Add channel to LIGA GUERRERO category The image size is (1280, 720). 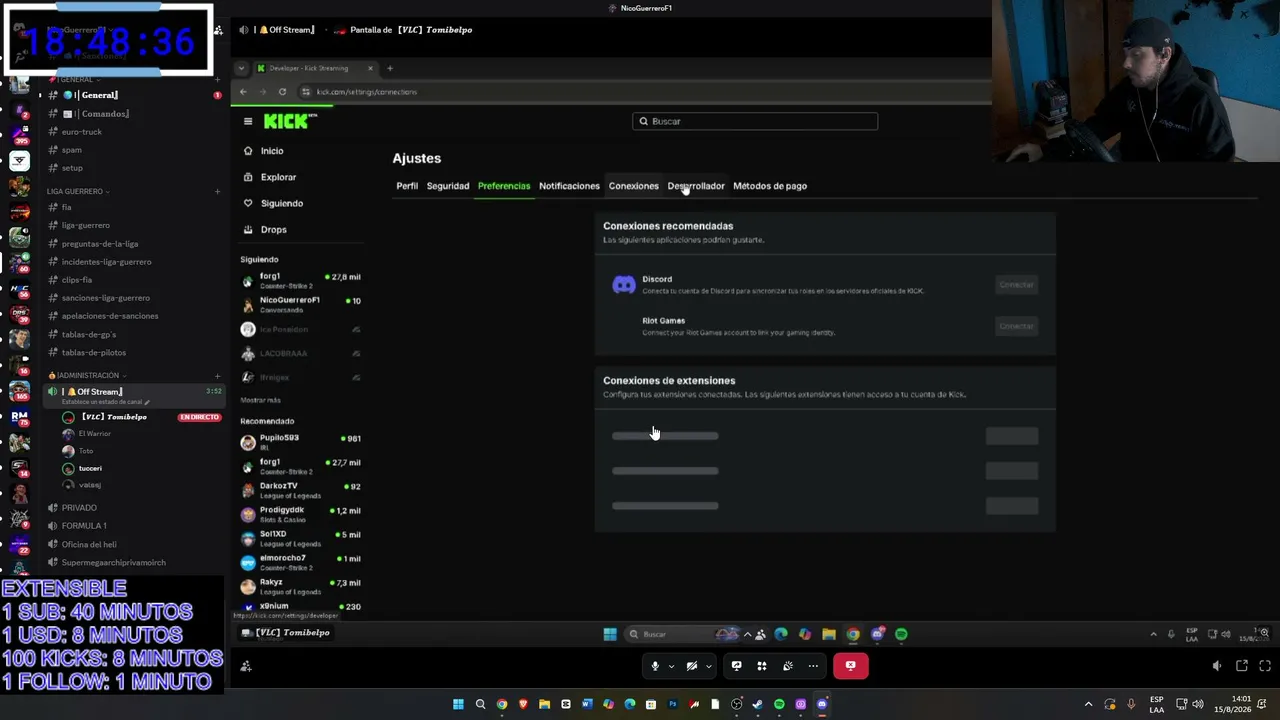(217, 191)
